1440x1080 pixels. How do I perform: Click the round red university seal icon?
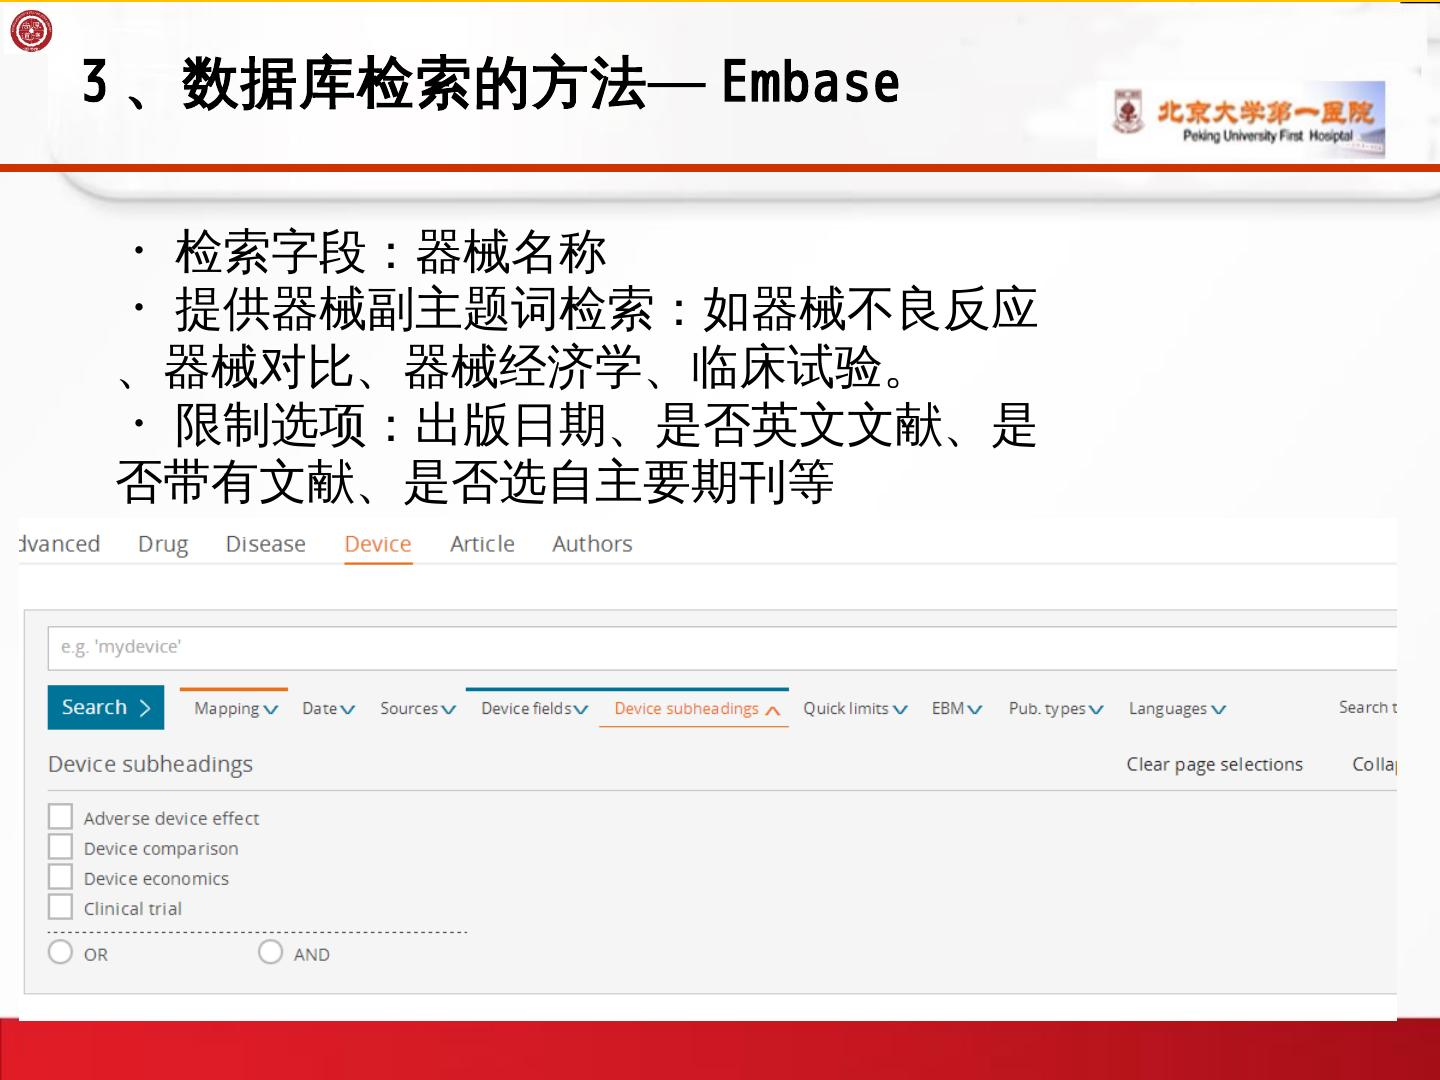(x=31, y=32)
